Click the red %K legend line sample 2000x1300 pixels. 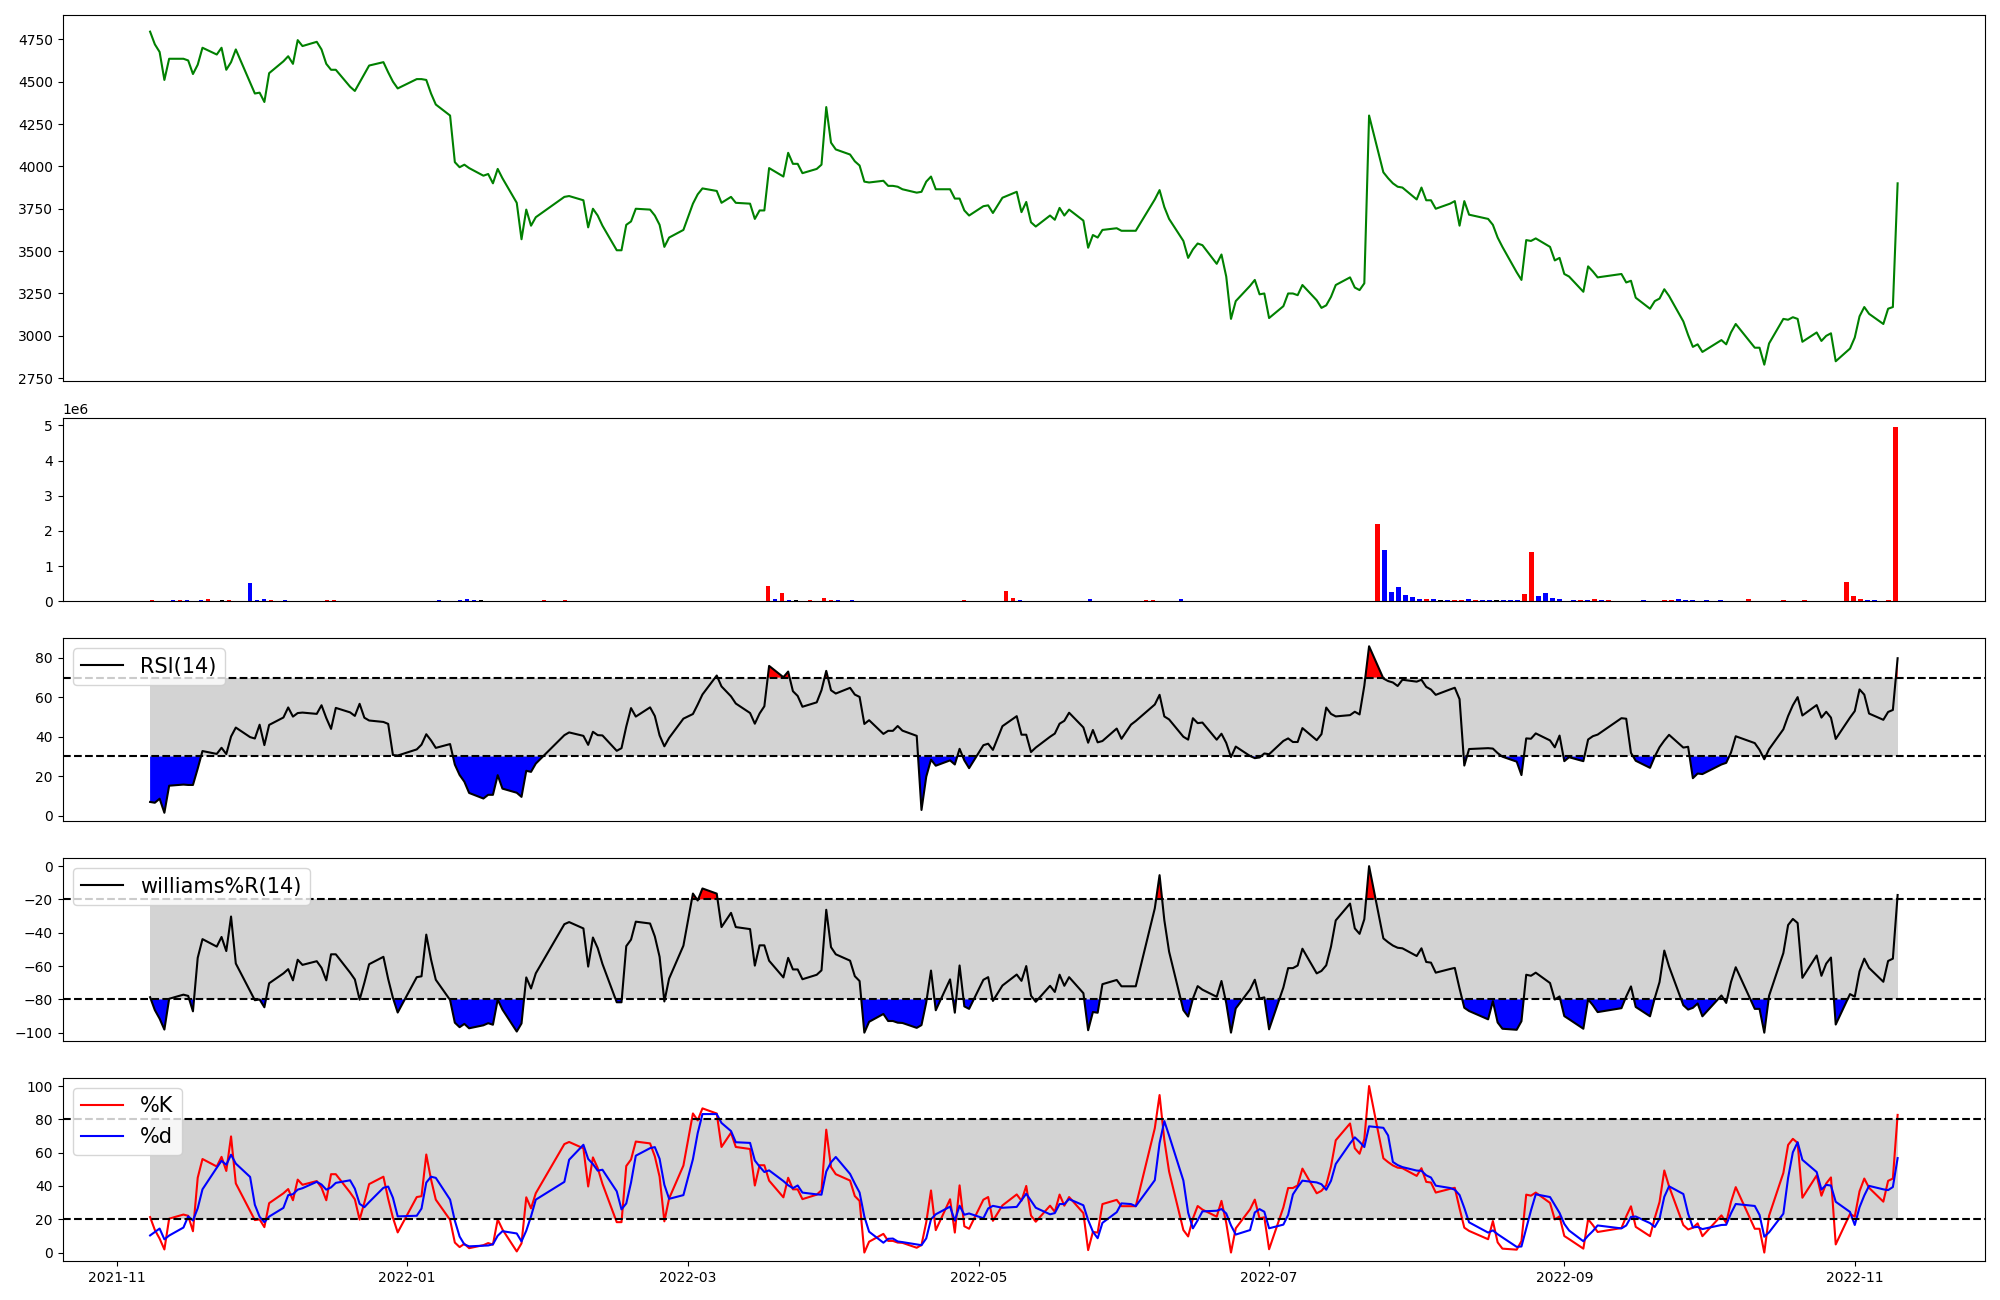click(102, 1105)
